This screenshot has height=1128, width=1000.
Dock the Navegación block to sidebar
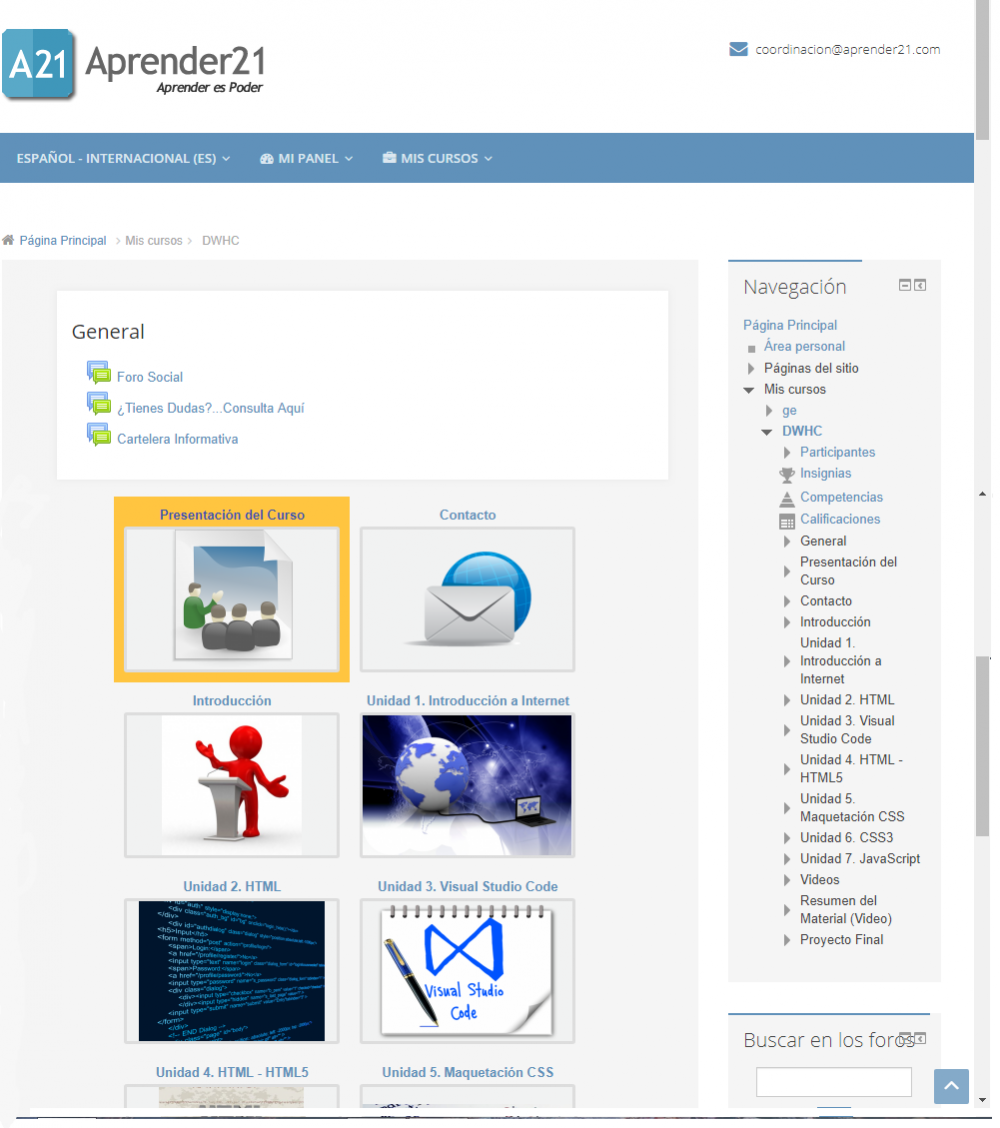(x=919, y=285)
